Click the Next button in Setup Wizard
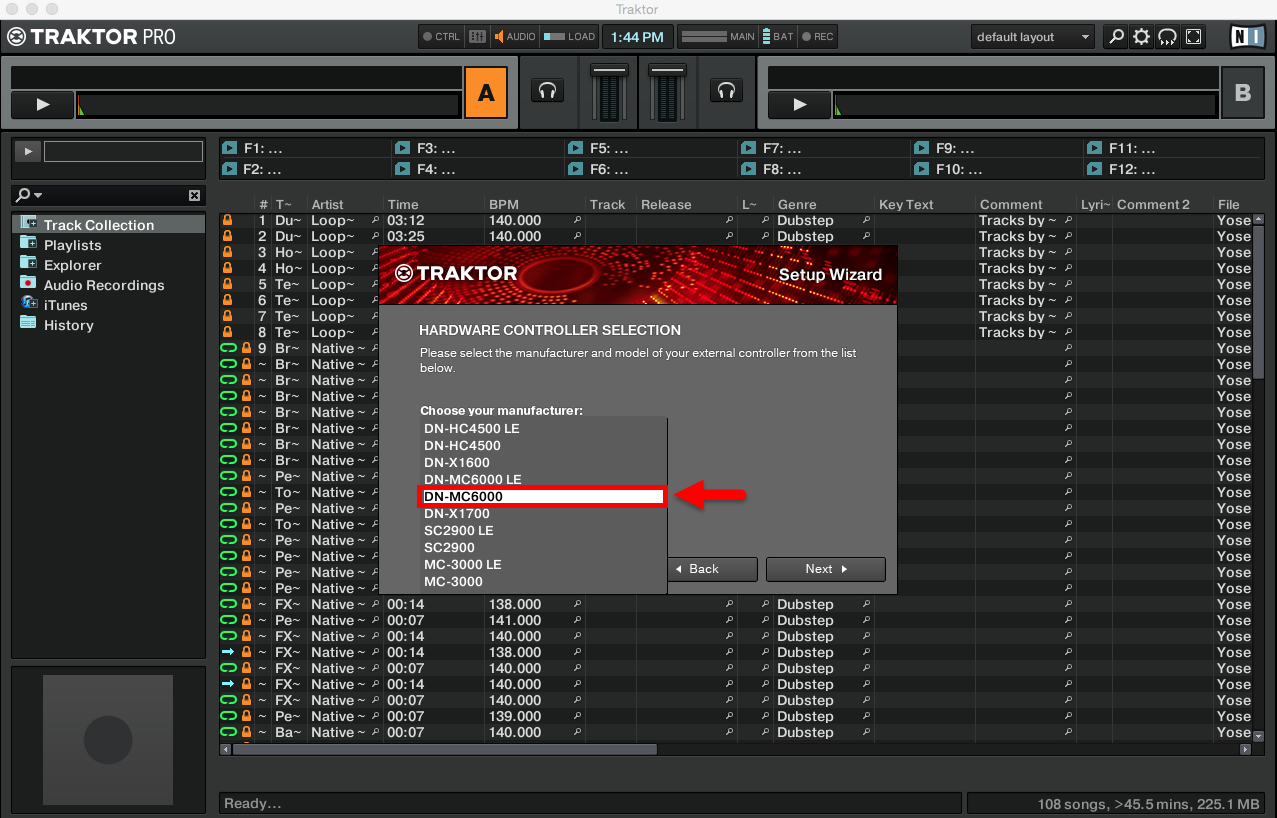This screenshot has height=818, width=1277. click(825, 569)
